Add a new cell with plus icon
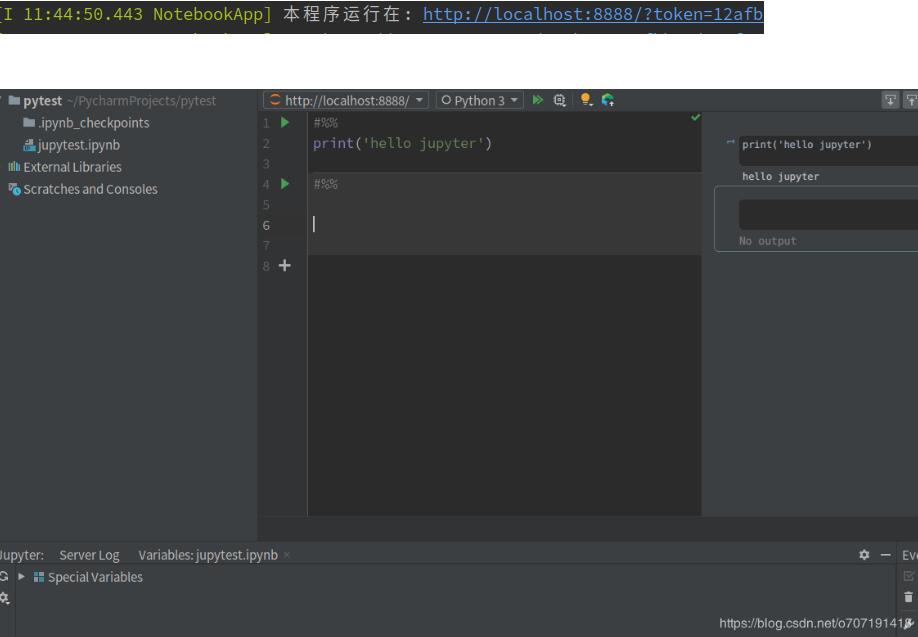This screenshot has height=637, width=918. (285, 266)
